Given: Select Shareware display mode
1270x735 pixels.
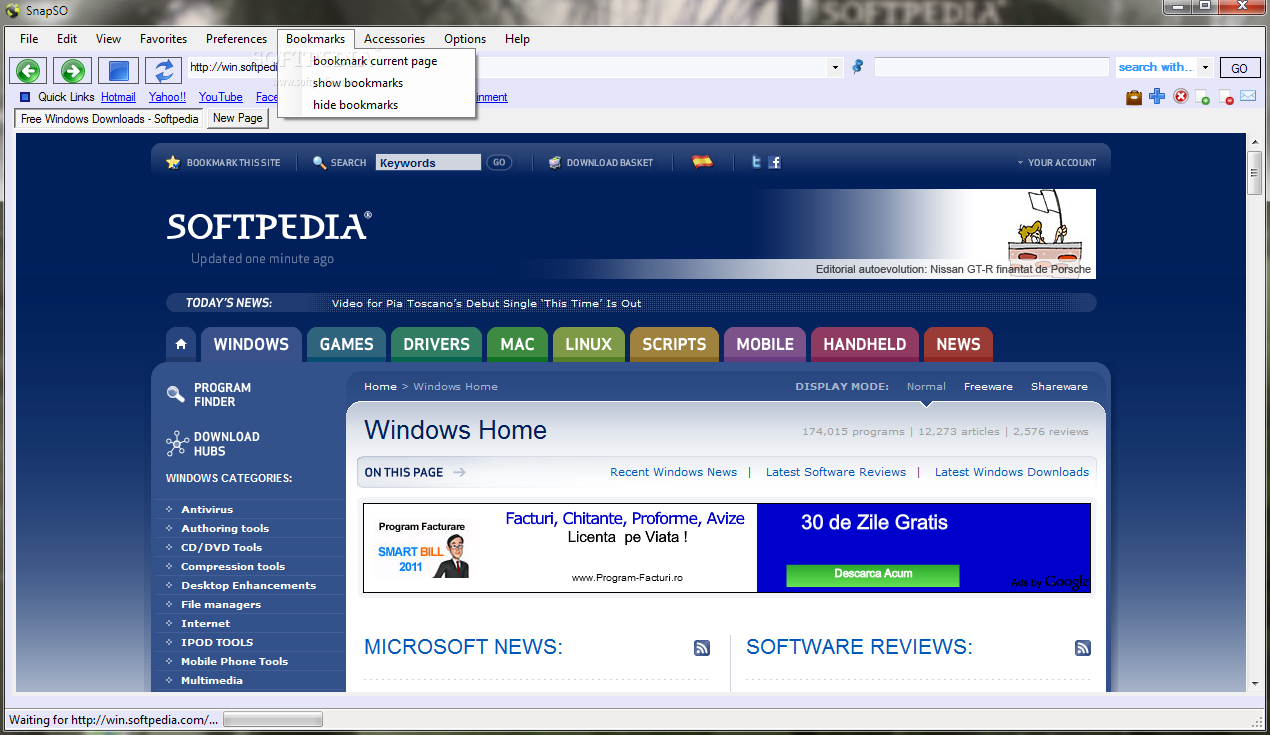Looking at the screenshot, I should (x=1059, y=386).
